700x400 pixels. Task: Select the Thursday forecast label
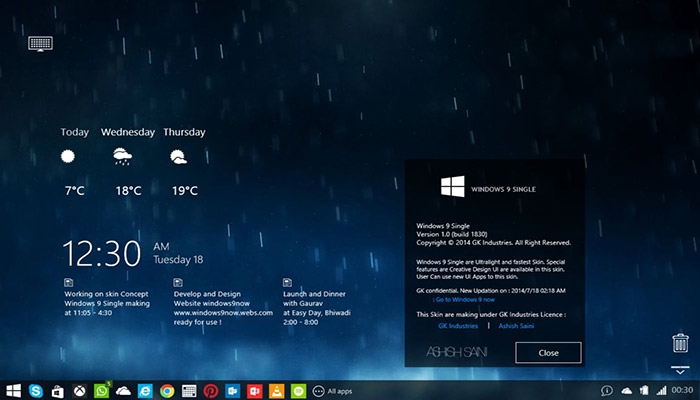(x=184, y=132)
